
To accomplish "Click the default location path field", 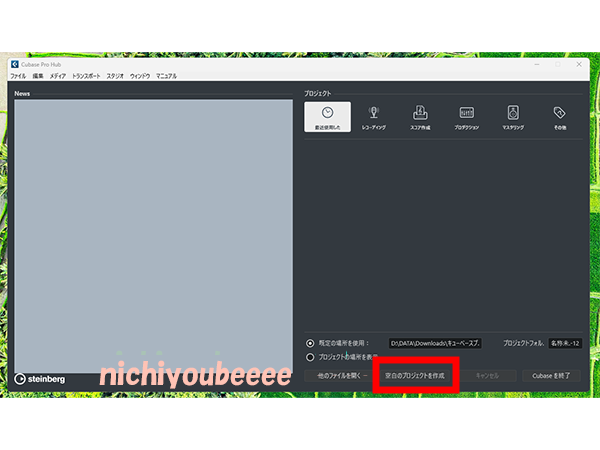I will (435, 342).
